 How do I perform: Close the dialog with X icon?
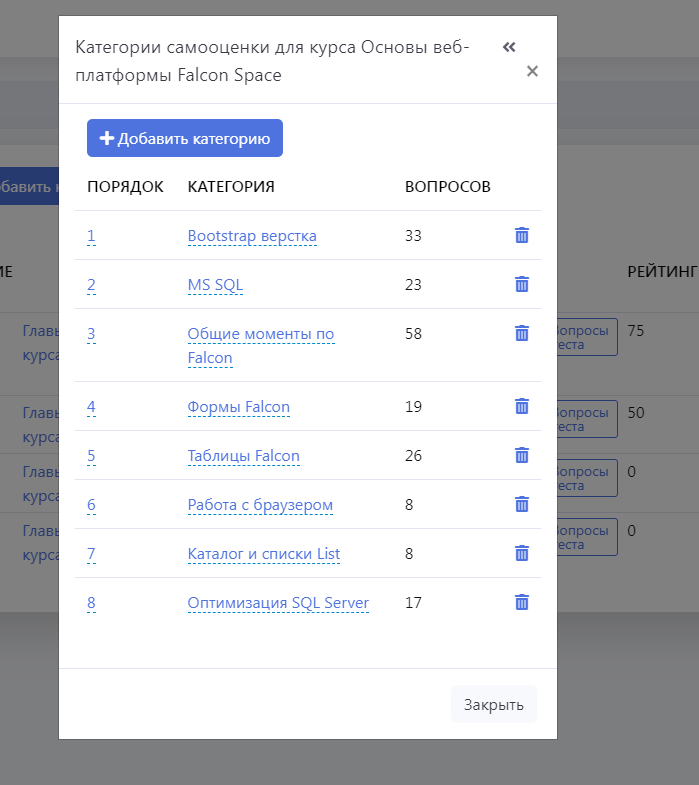[x=532, y=71]
